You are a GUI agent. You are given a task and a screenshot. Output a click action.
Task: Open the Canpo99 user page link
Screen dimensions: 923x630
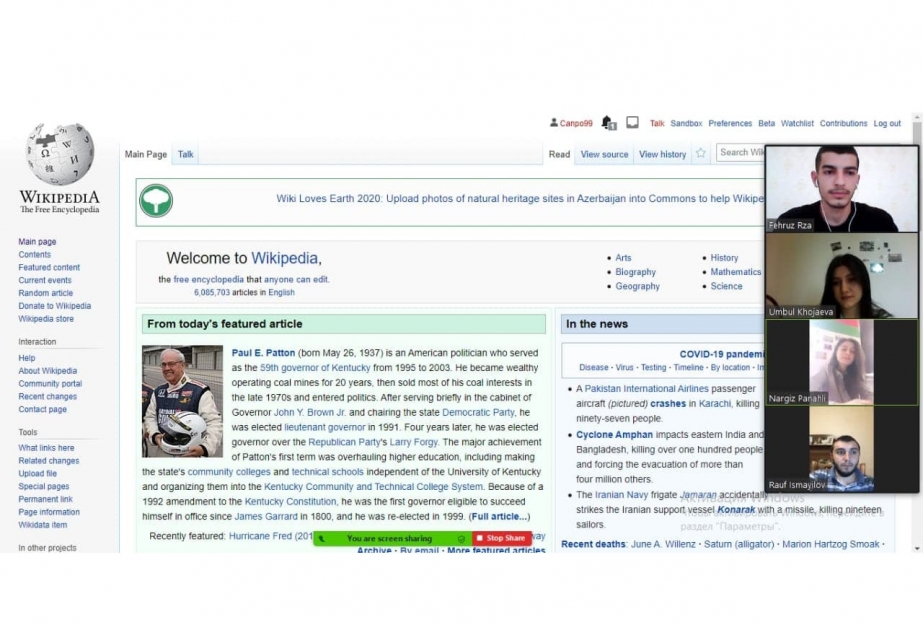click(576, 123)
